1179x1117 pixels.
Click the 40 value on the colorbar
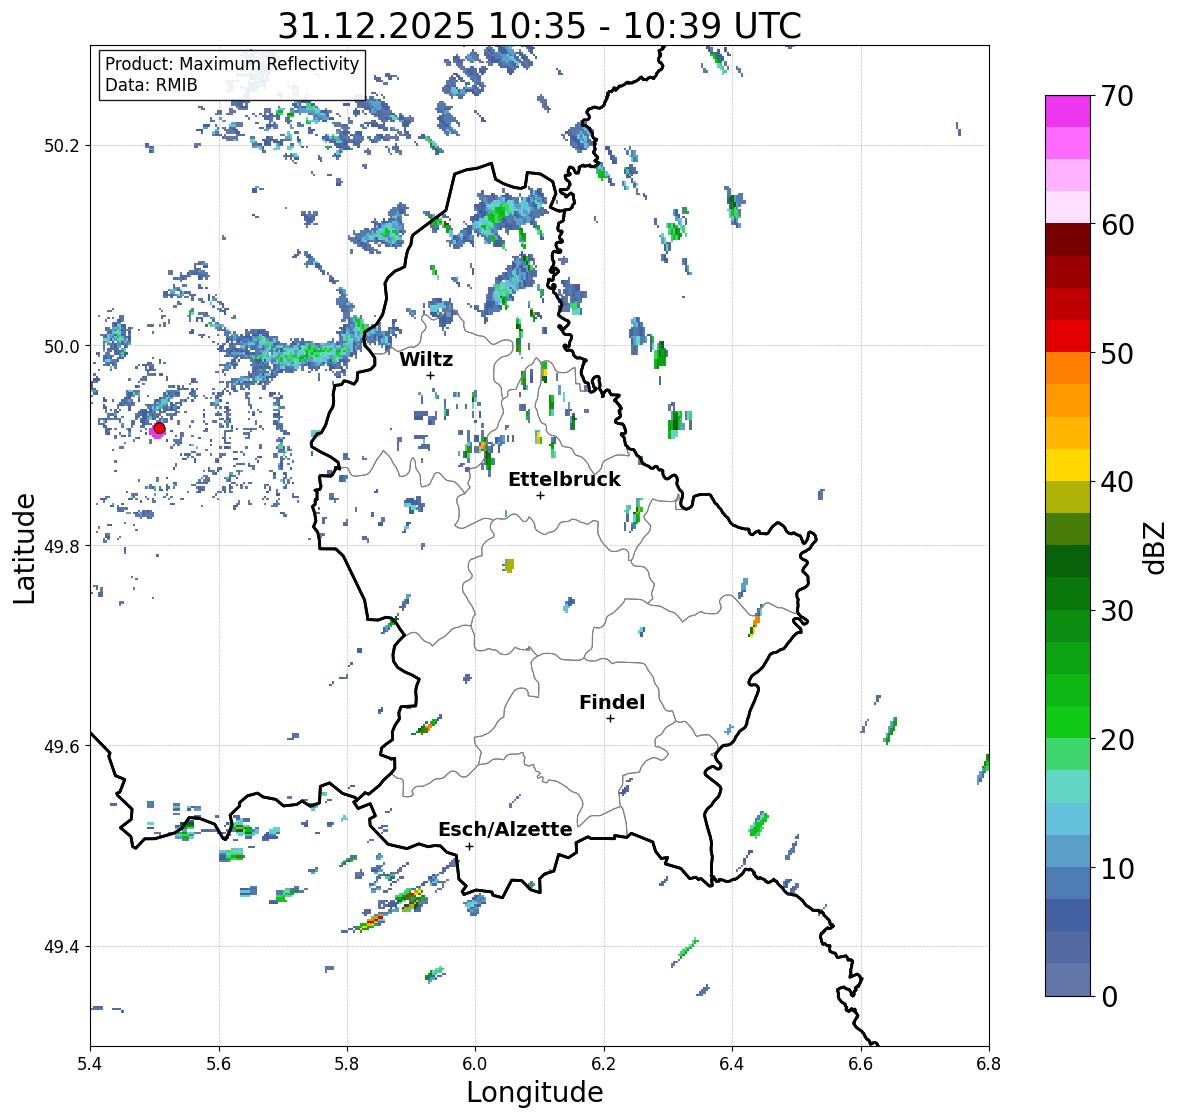point(1117,482)
